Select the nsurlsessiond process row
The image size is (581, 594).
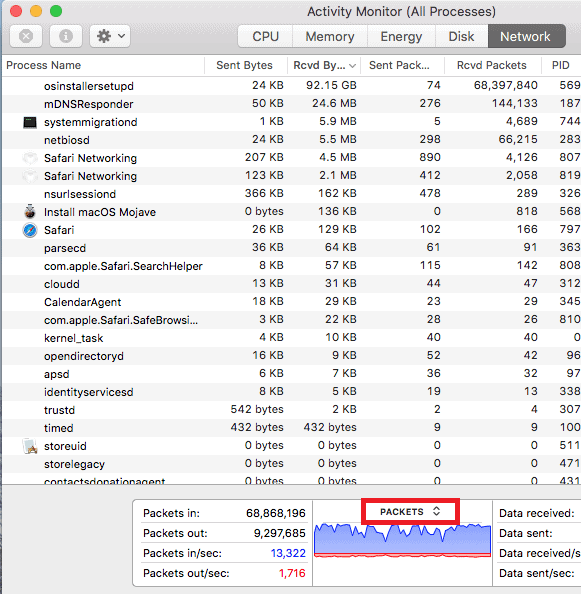tap(292, 194)
